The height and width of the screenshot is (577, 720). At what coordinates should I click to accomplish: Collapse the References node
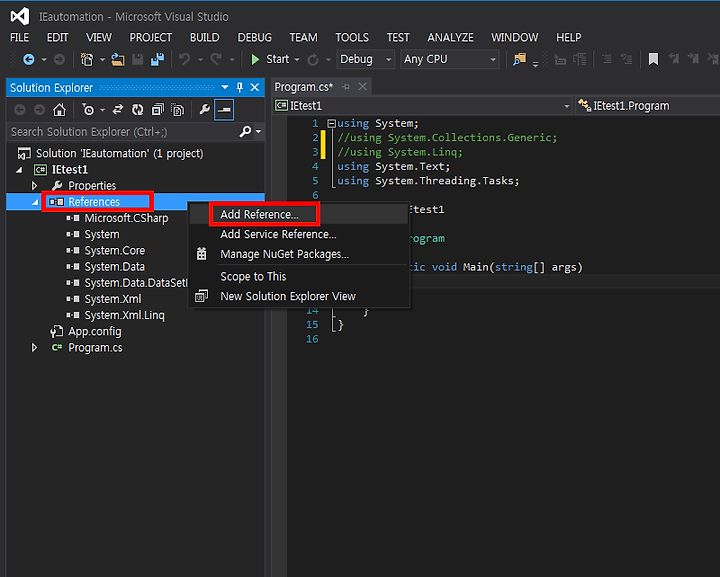[35, 202]
